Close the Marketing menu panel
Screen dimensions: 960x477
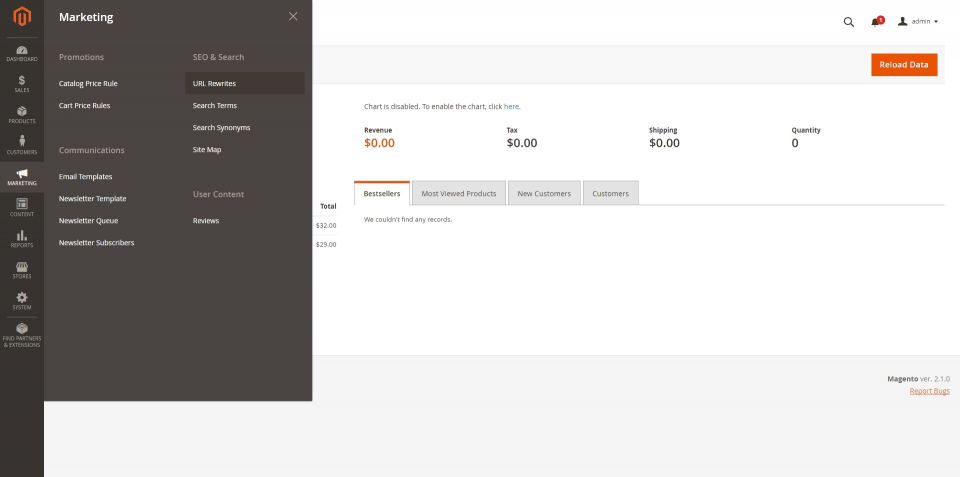293,16
